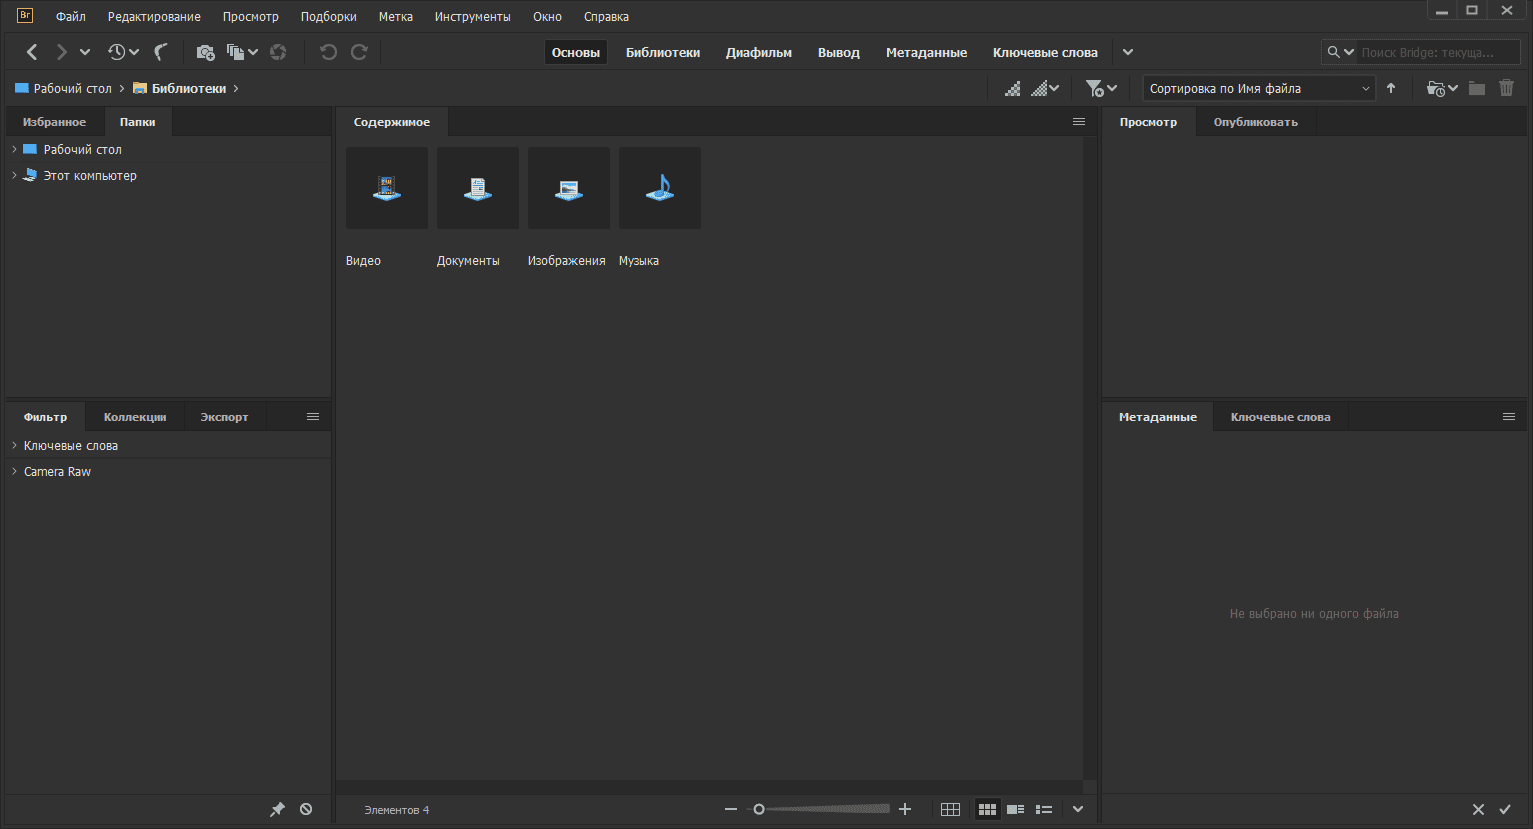Open the Метка menu
Viewport: 1533px width, 829px height.
pyautogui.click(x=396, y=17)
